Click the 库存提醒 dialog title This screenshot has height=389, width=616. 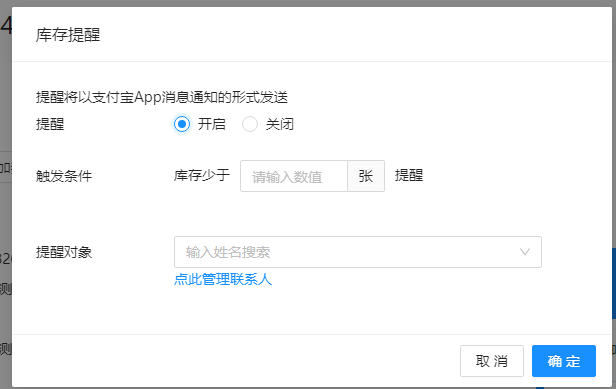tap(68, 35)
